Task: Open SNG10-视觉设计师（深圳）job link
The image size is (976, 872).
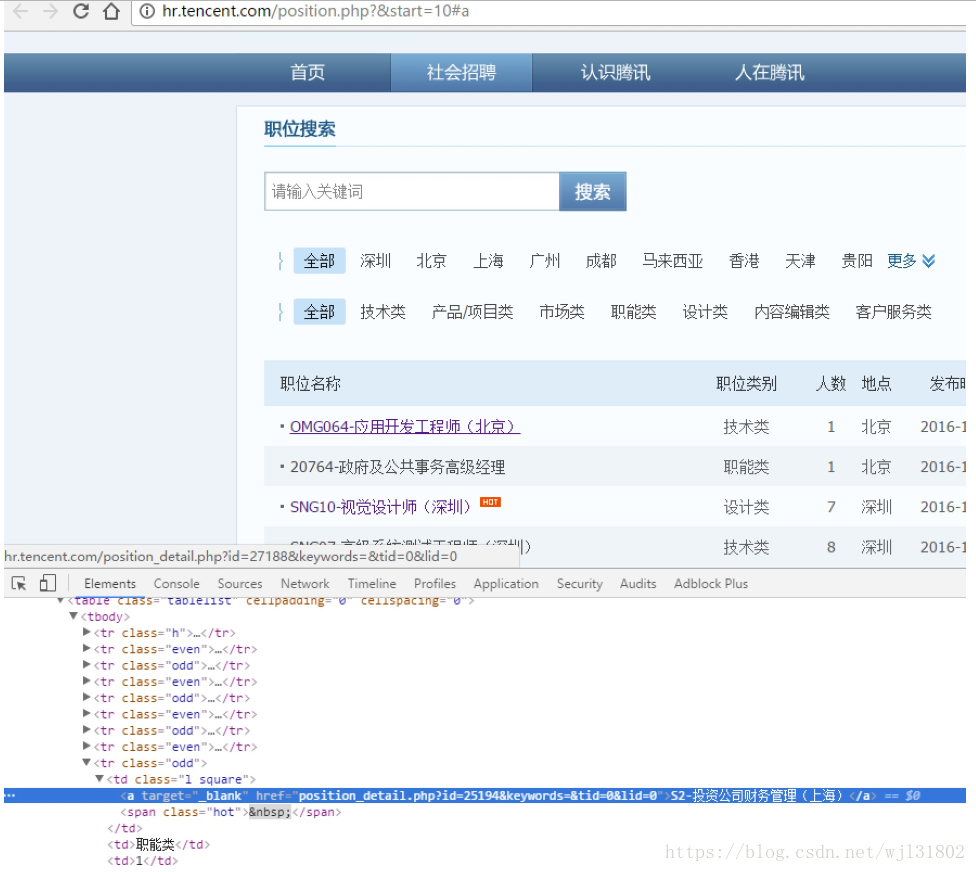Action: coord(380,507)
